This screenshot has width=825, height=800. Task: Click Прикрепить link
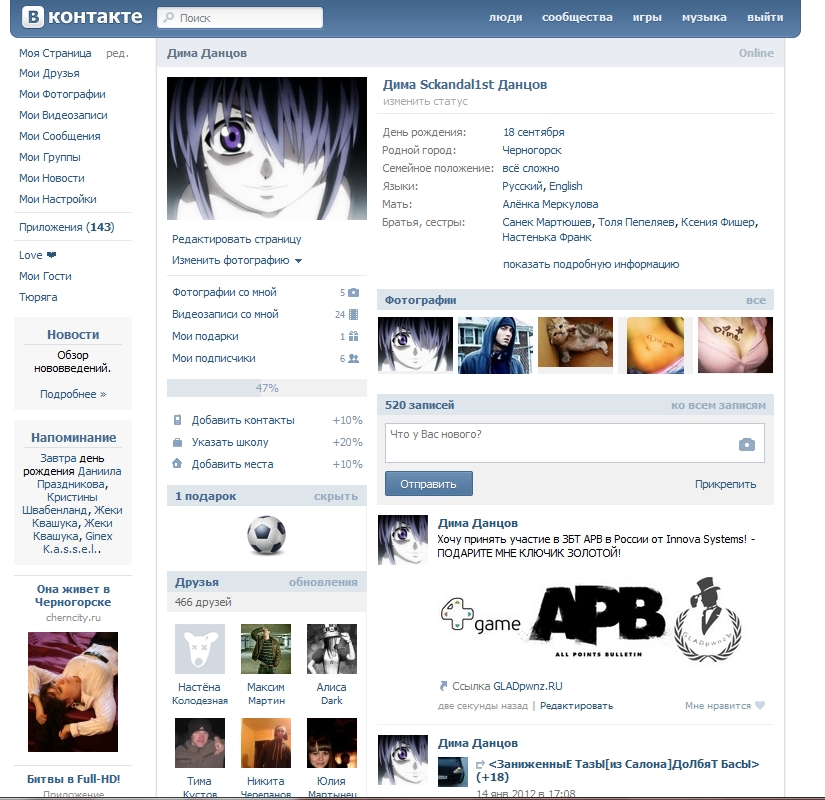coord(725,484)
